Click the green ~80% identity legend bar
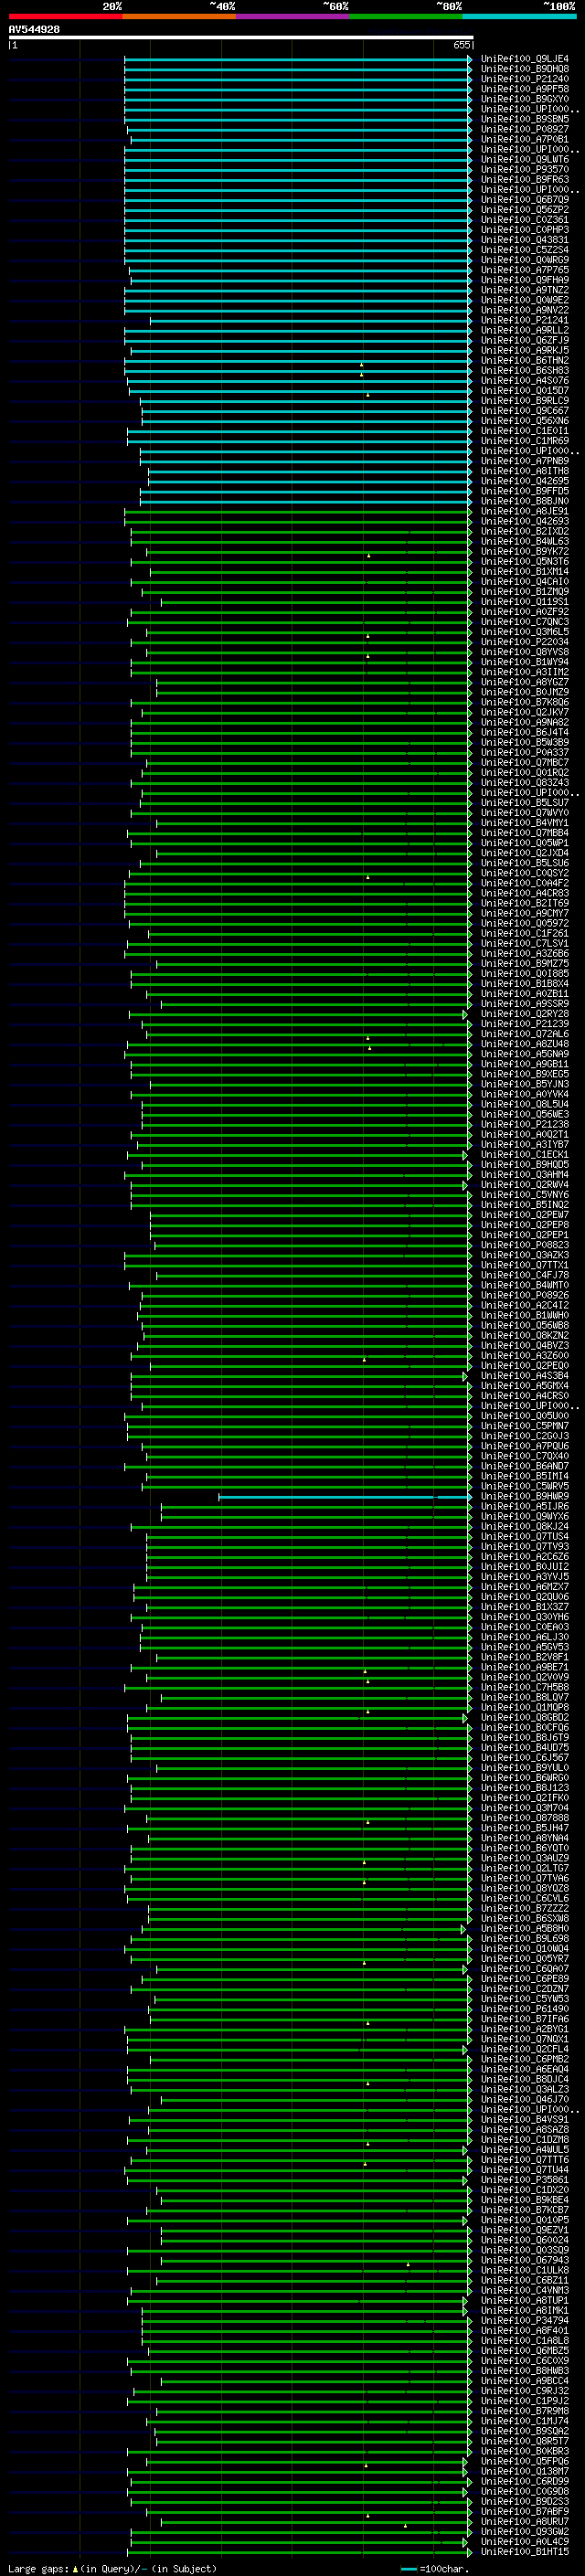Viewport: 585px width, 2576px height. [406, 16]
